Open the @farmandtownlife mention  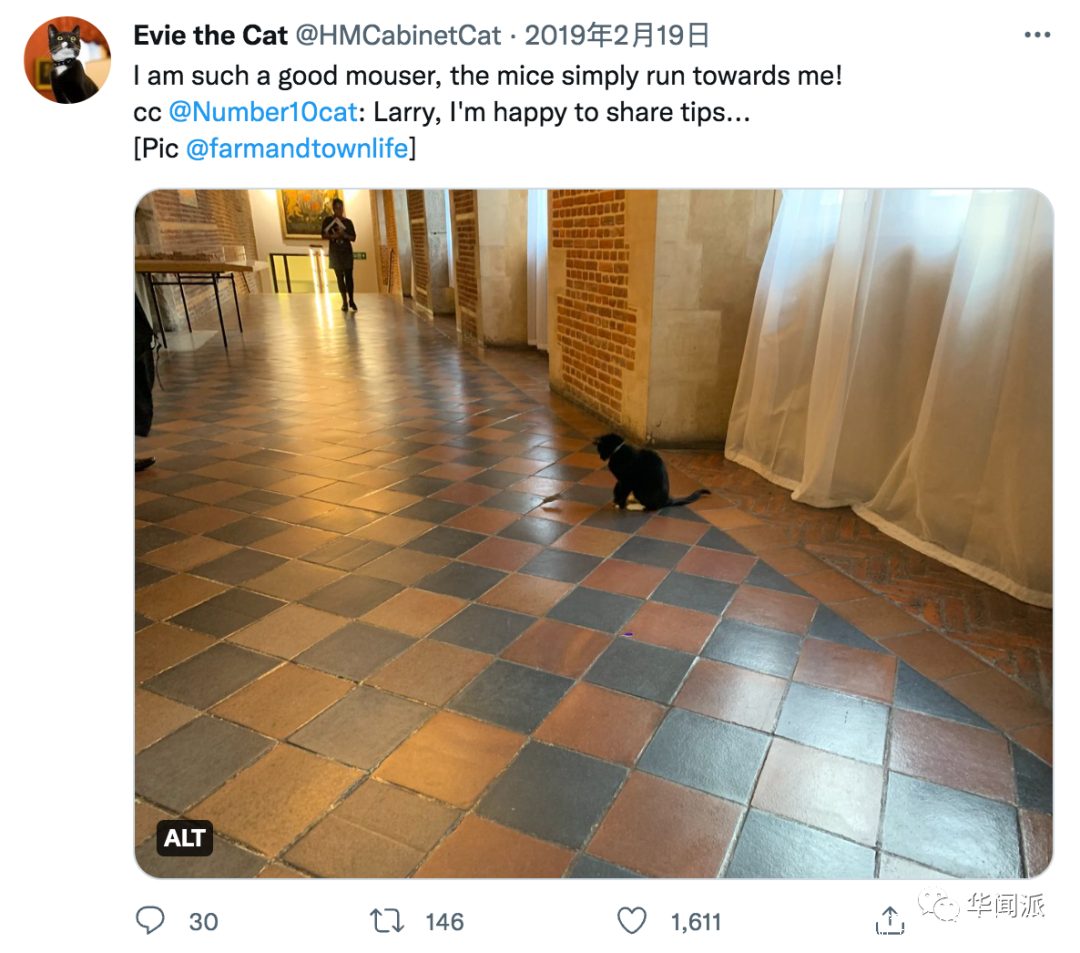pyautogui.click(x=298, y=148)
